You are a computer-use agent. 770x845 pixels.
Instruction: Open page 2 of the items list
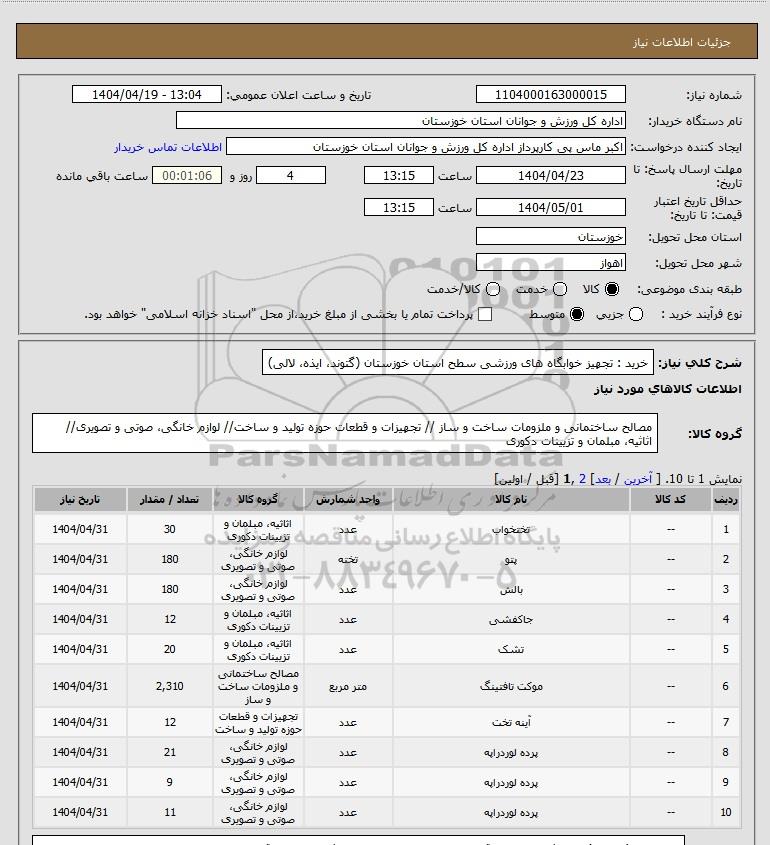point(582,479)
